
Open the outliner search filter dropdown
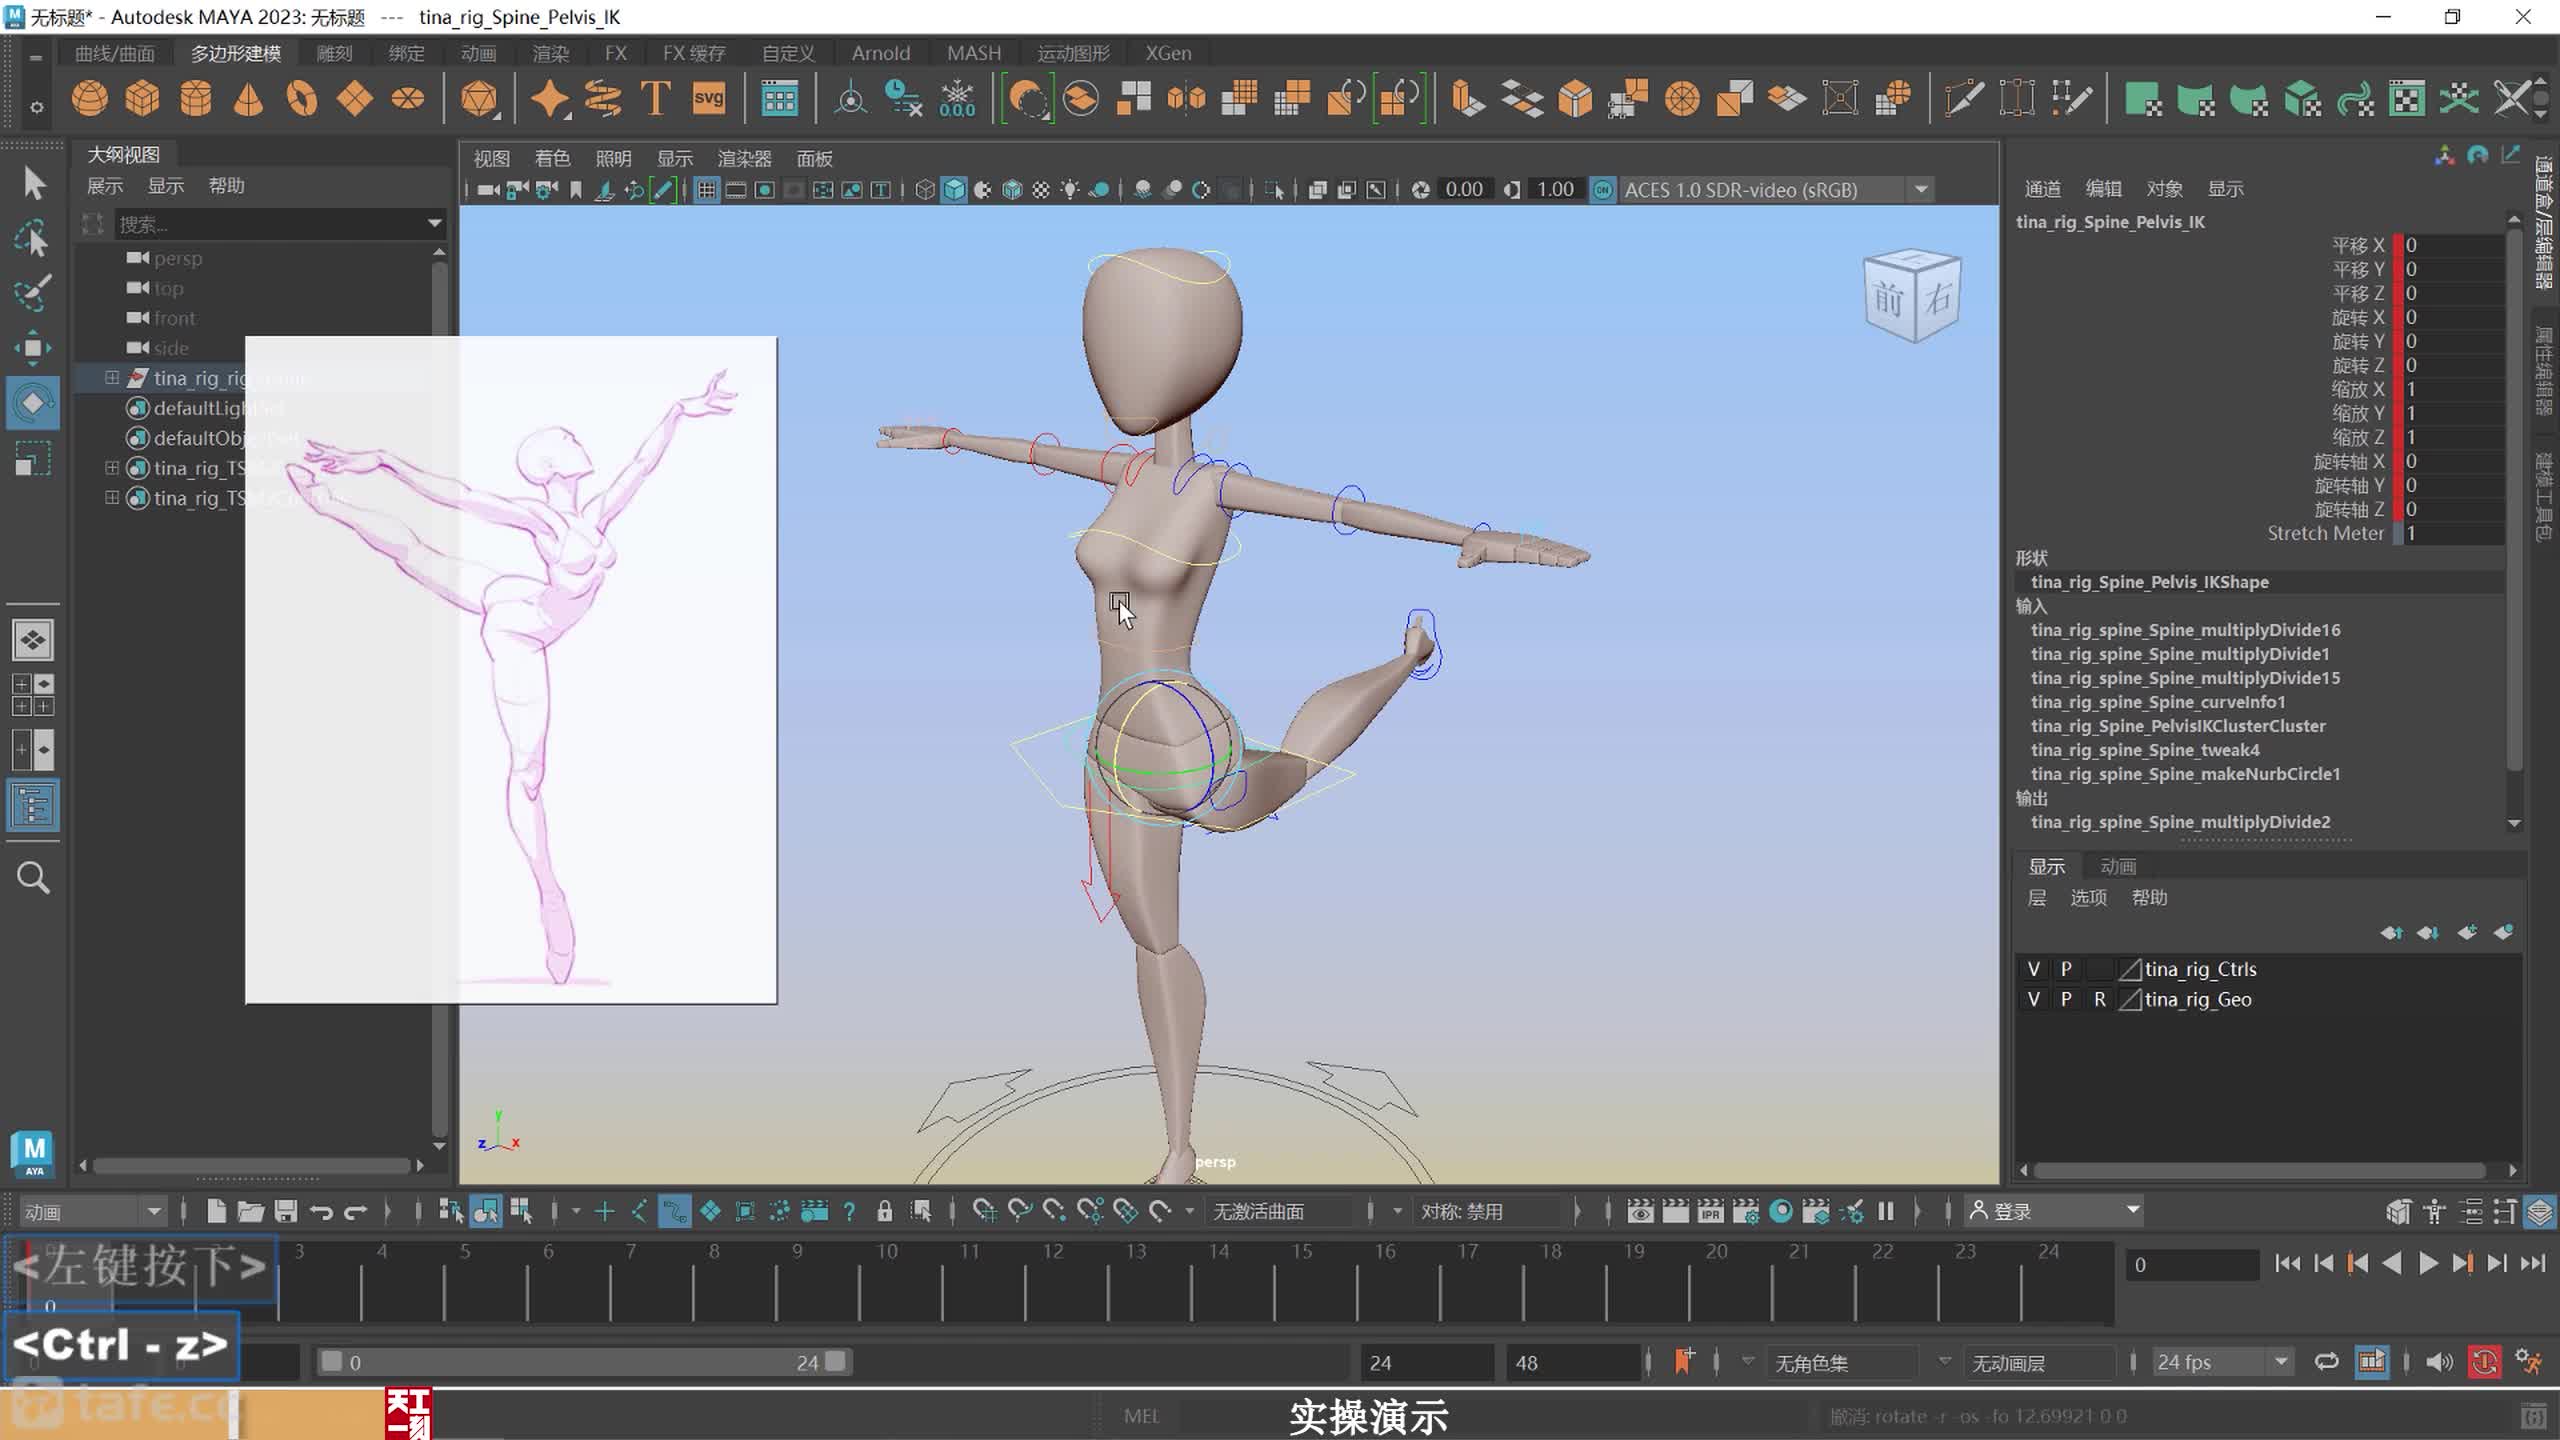click(x=435, y=223)
